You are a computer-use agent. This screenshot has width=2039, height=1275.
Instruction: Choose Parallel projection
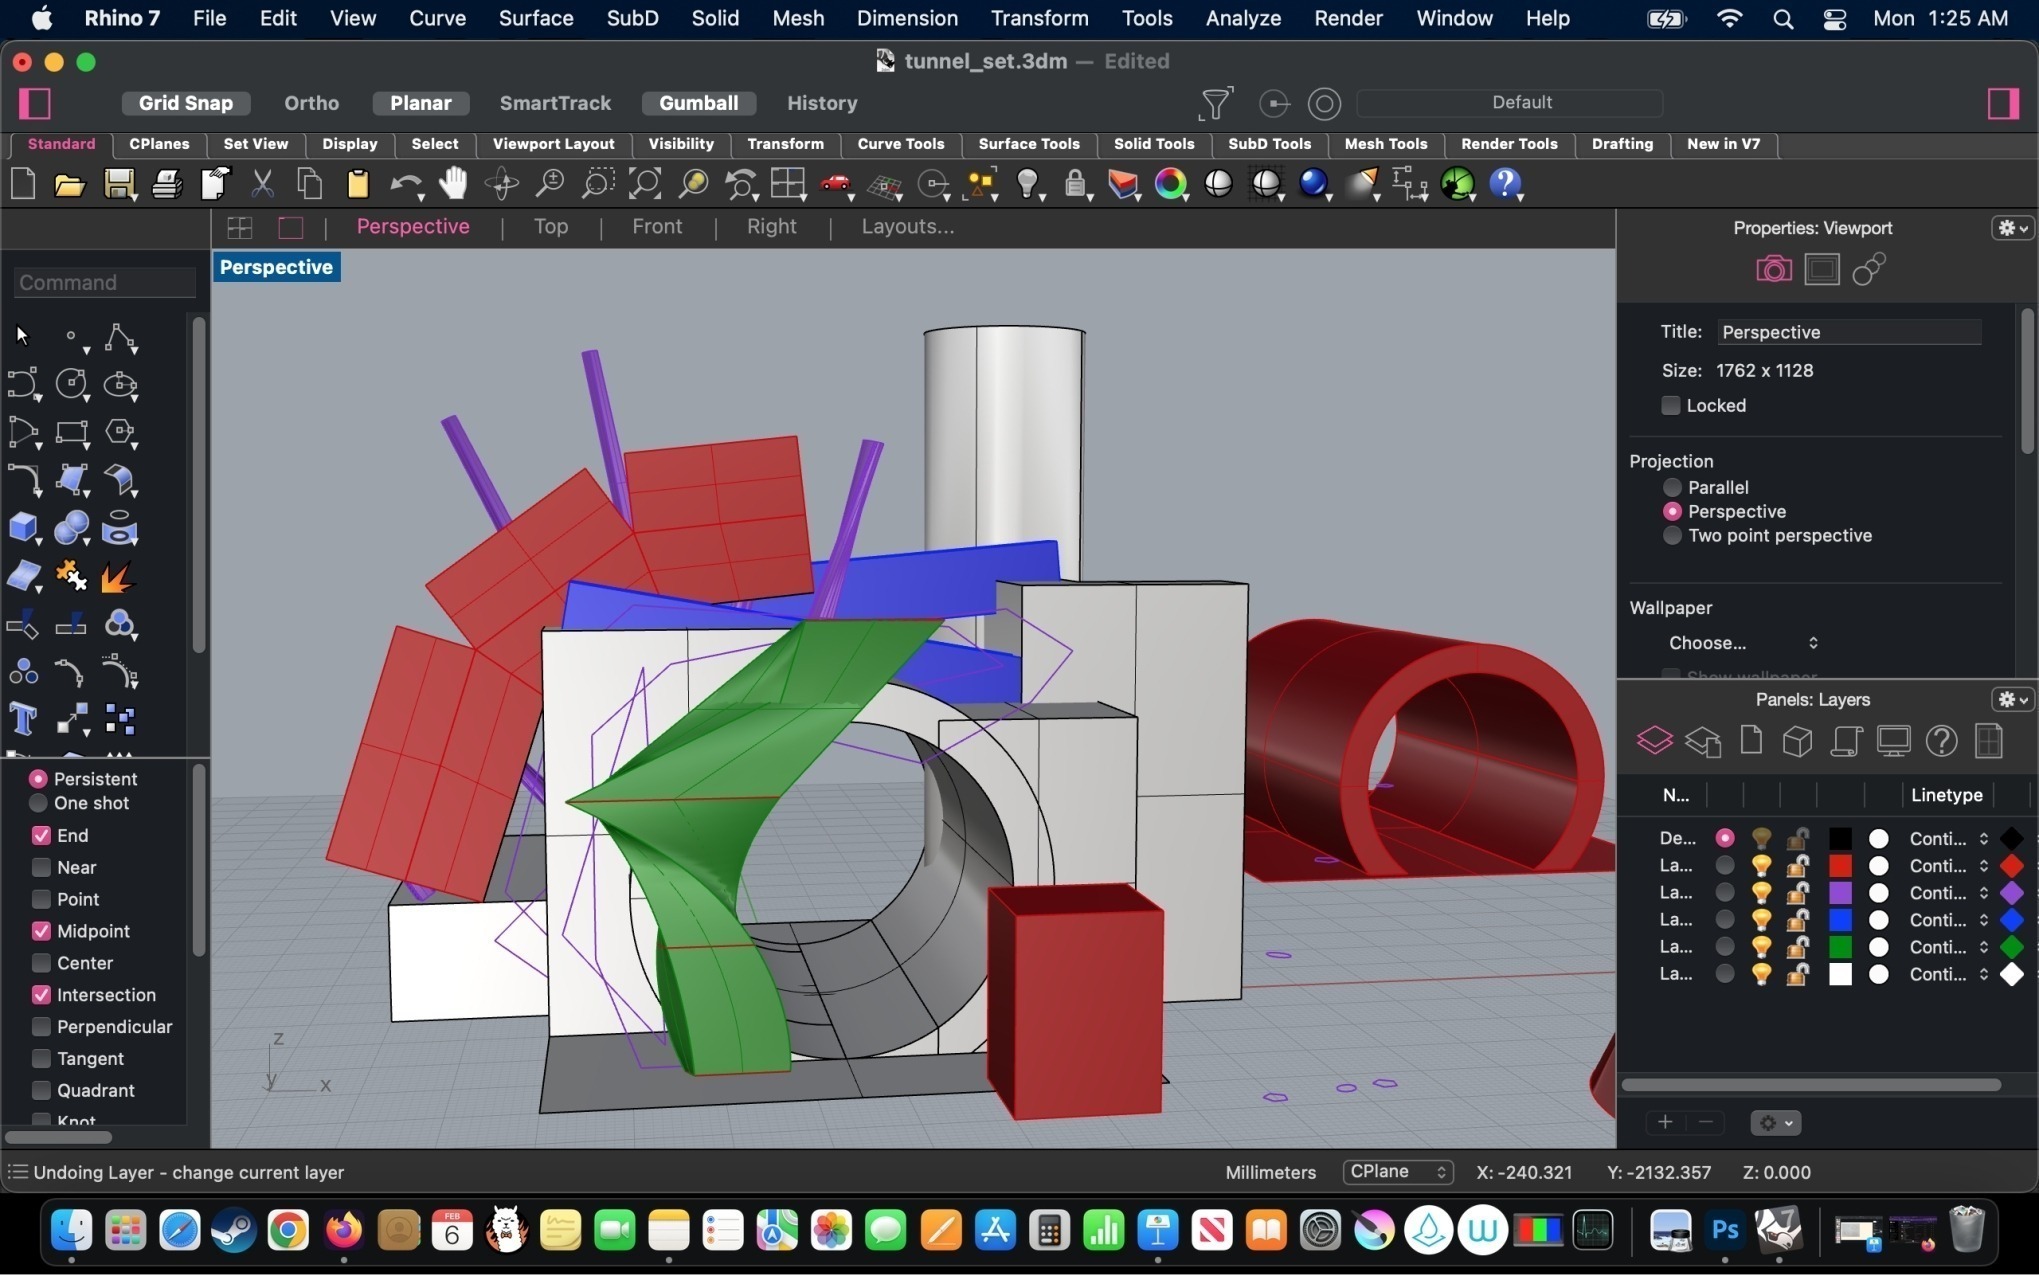point(1672,487)
